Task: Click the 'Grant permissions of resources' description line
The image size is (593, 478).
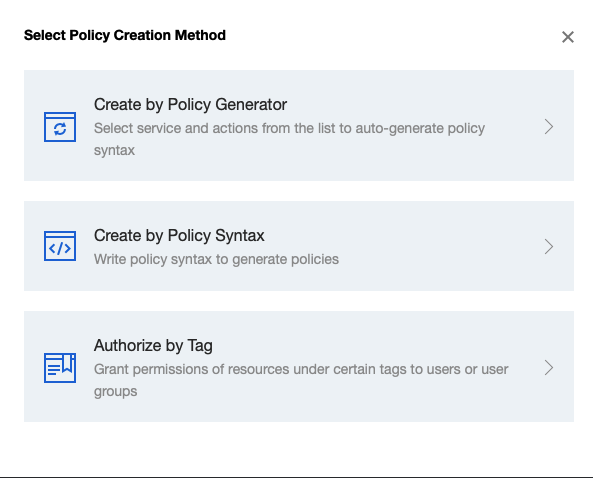Action: point(301,369)
